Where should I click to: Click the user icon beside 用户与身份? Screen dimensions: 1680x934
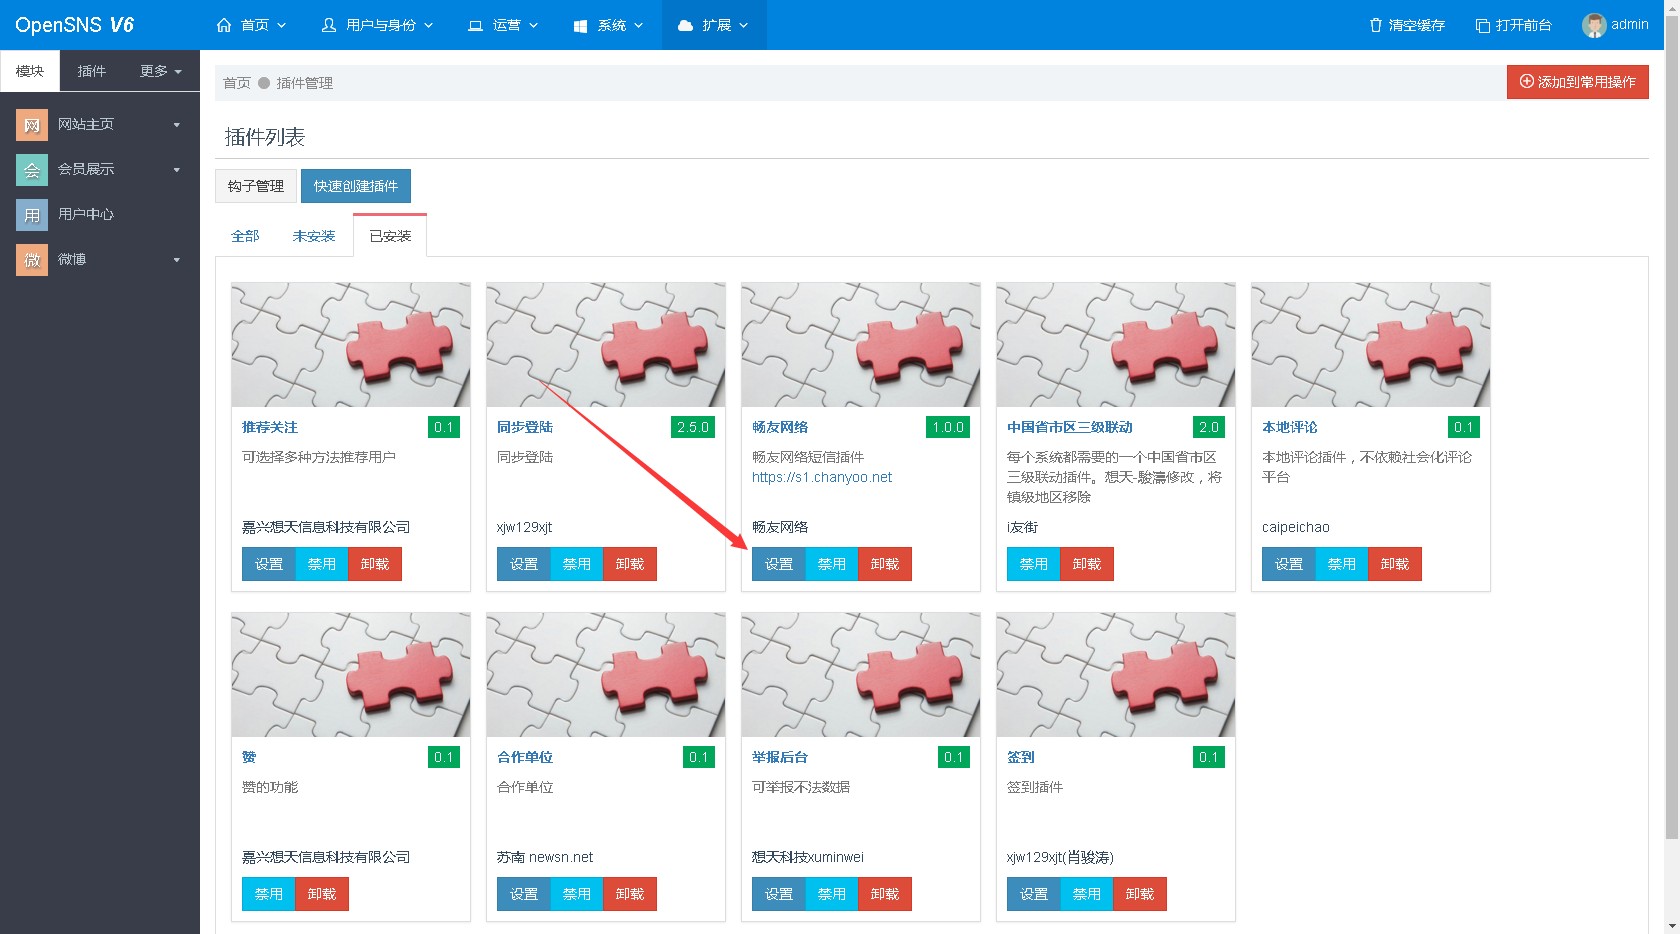[x=329, y=25]
